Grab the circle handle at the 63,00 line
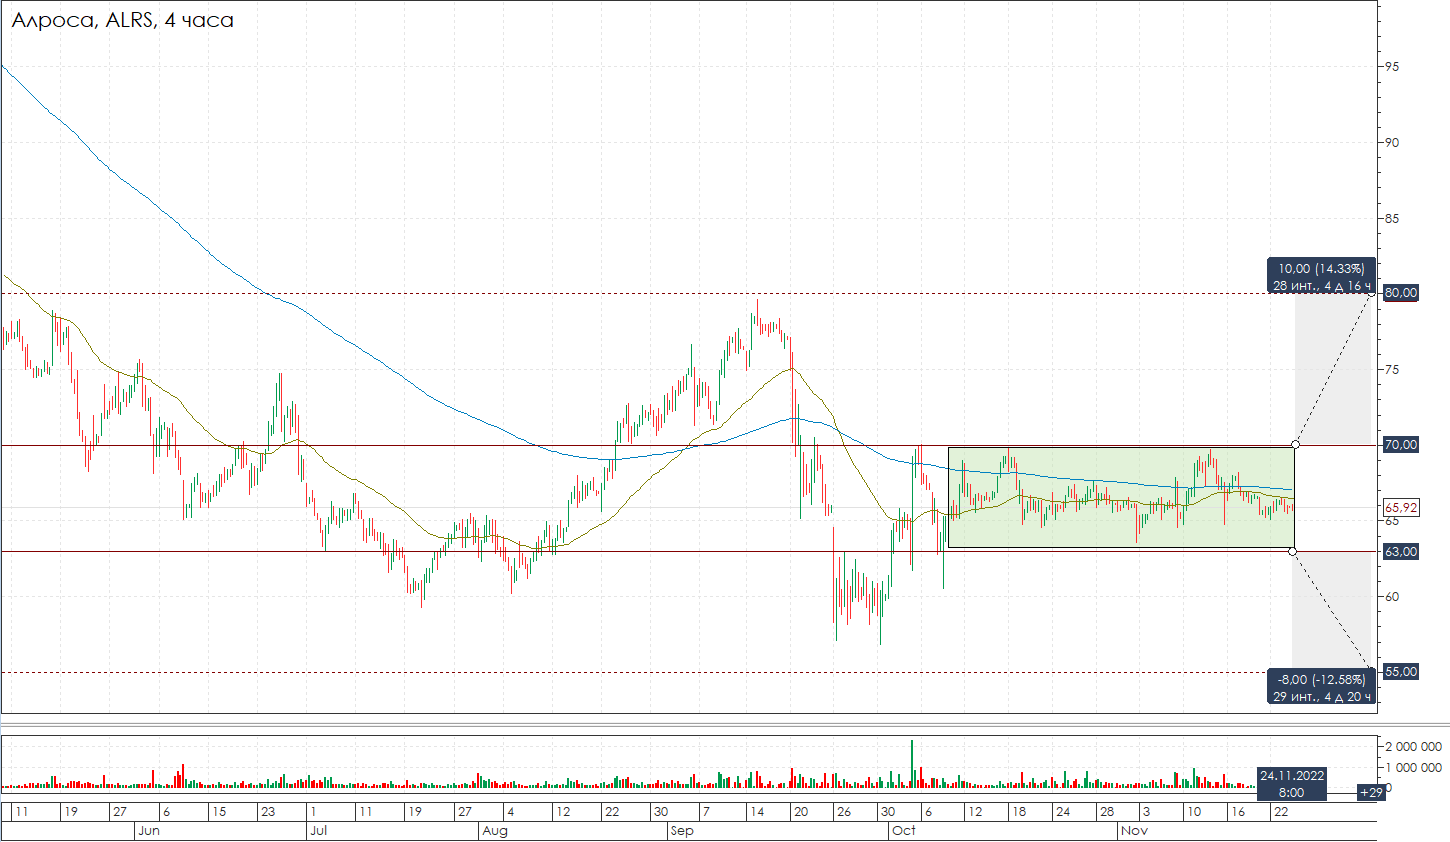This screenshot has height=842, width=1450. (1293, 552)
